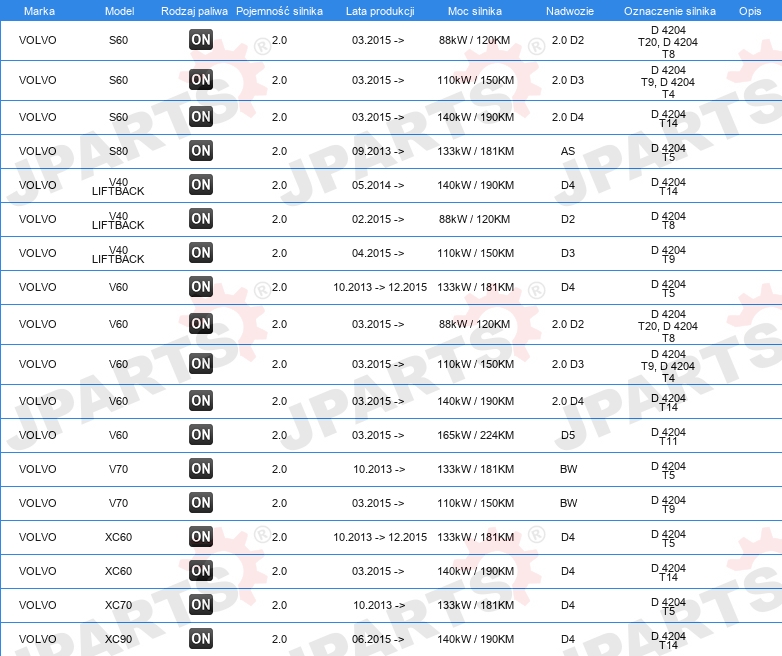The height and width of the screenshot is (656, 782).
Task: Click the 04.2015 -> production date cell
Action: (x=378, y=253)
